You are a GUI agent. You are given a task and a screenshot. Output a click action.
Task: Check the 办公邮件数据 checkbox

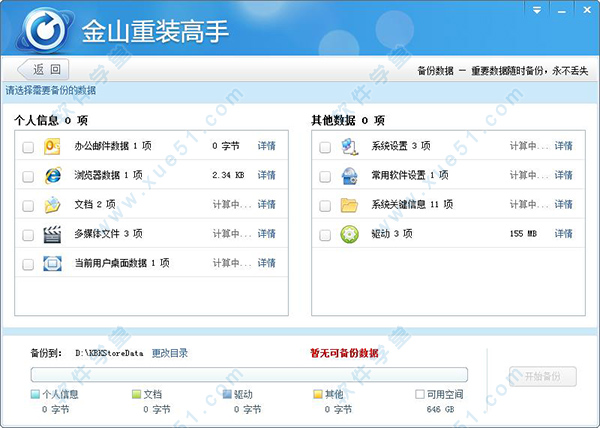(x=28, y=147)
